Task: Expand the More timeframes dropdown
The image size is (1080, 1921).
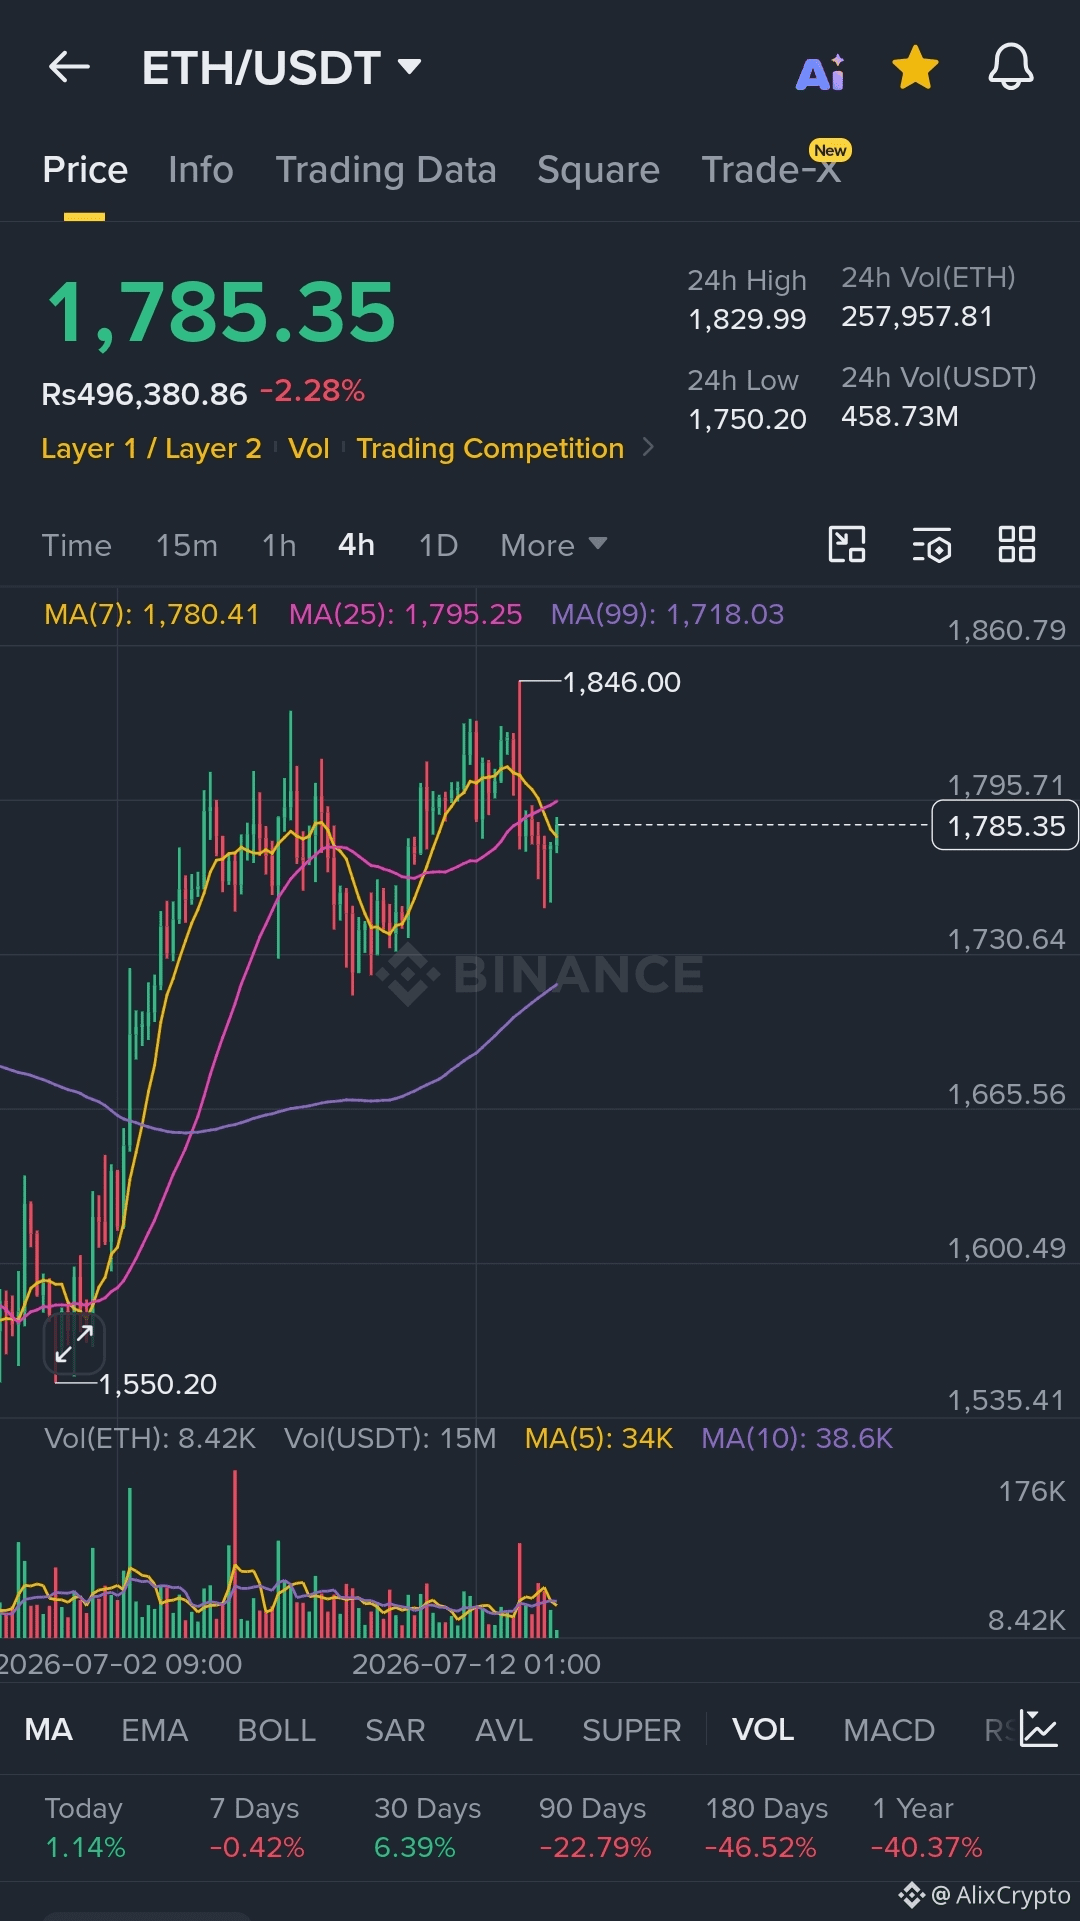Action: tap(553, 545)
